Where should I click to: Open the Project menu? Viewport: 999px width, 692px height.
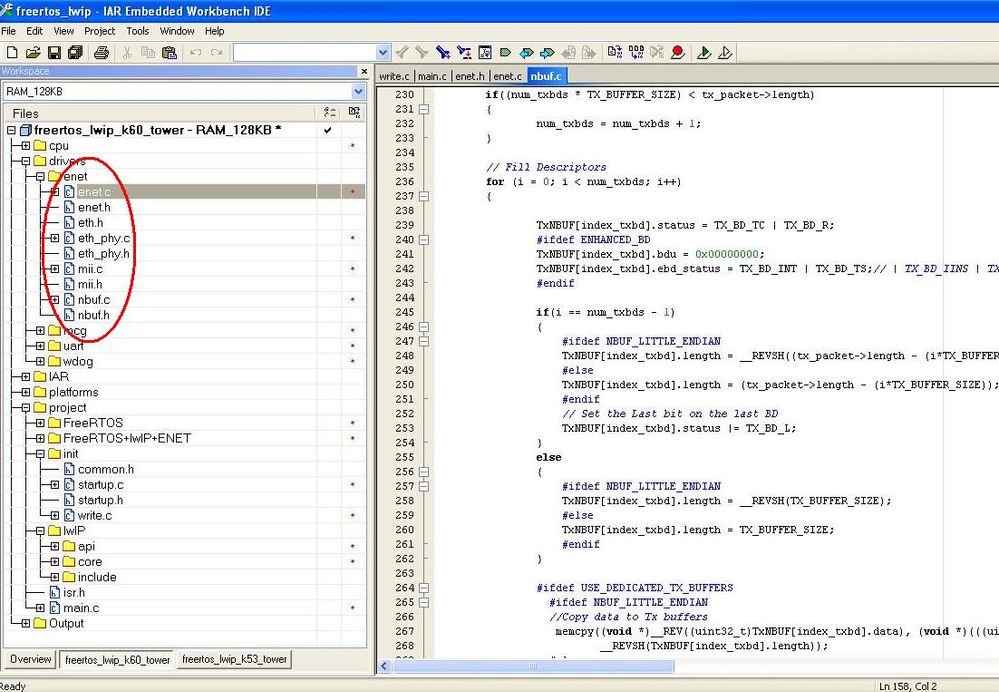tap(99, 31)
